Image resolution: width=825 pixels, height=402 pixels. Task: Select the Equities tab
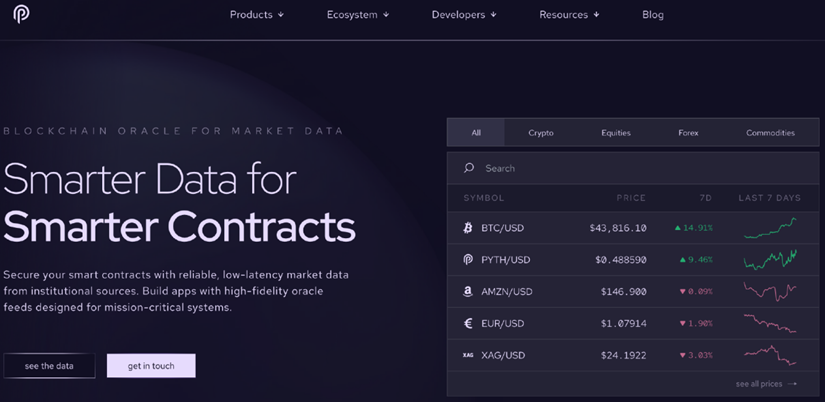[x=616, y=133]
